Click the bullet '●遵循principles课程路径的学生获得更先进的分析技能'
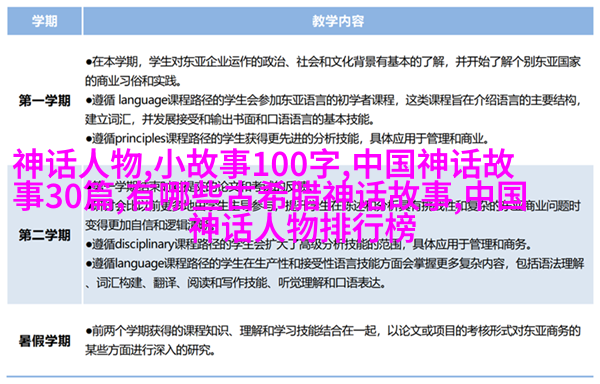 [287, 138]
